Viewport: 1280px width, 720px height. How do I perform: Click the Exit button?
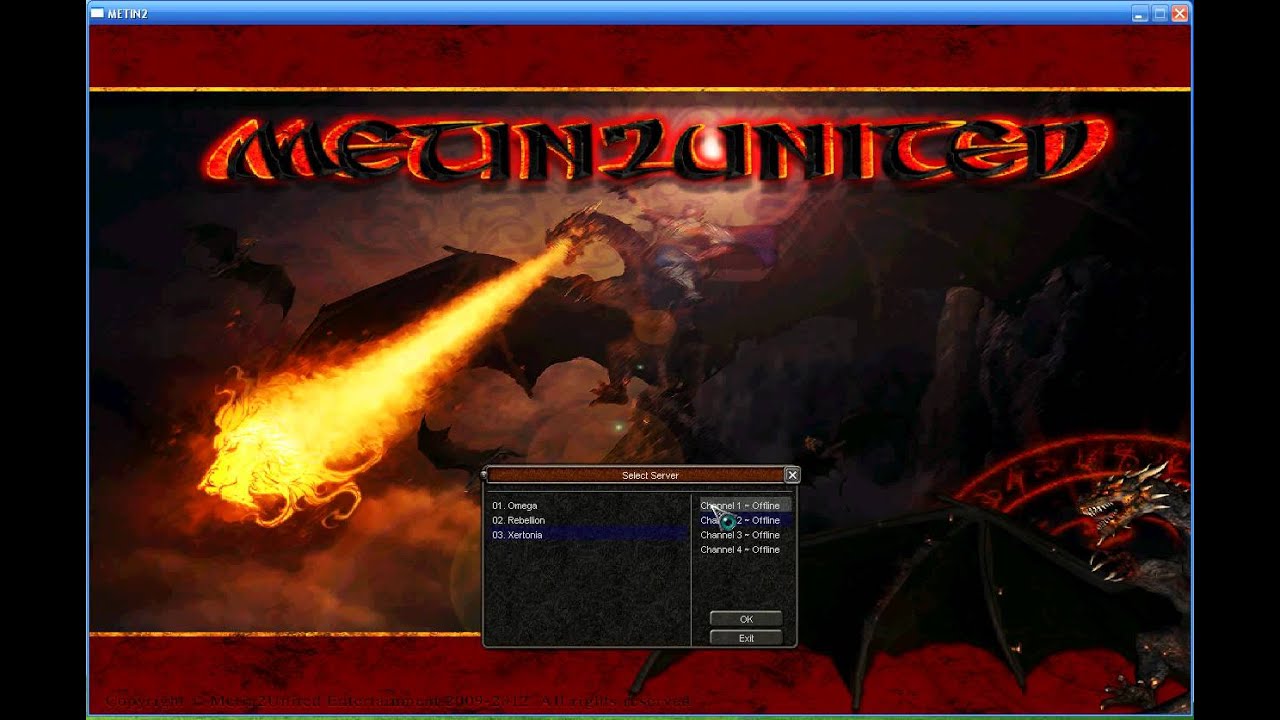pyautogui.click(x=746, y=638)
